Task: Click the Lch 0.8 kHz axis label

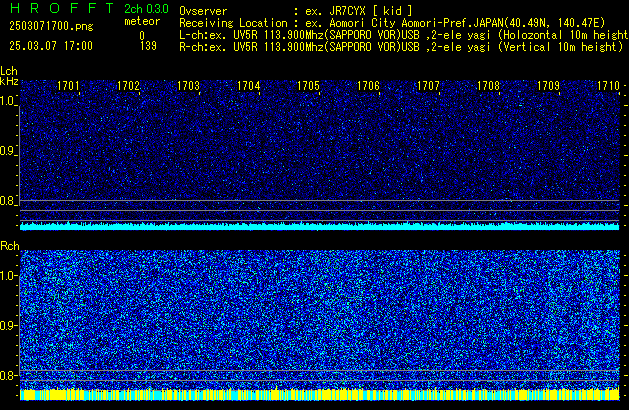Action: pyautogui.click(x=8, y=201)
